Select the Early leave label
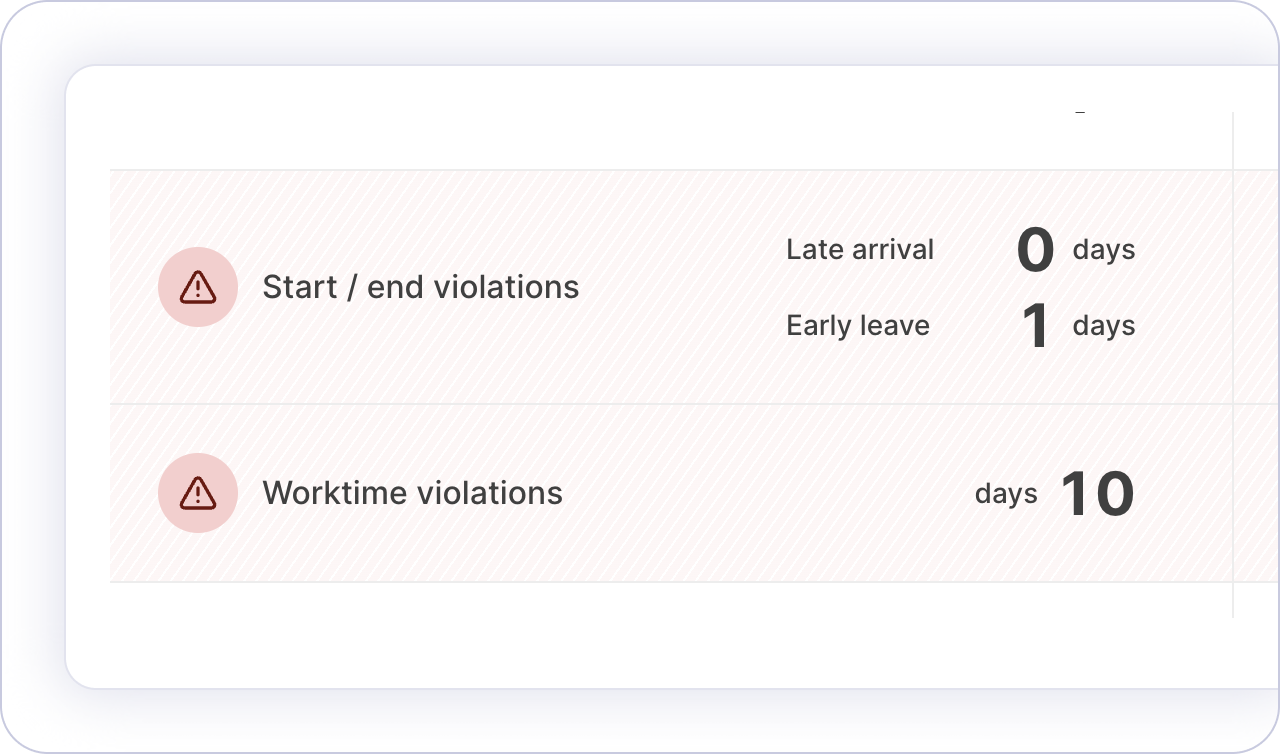 [858, 325]
